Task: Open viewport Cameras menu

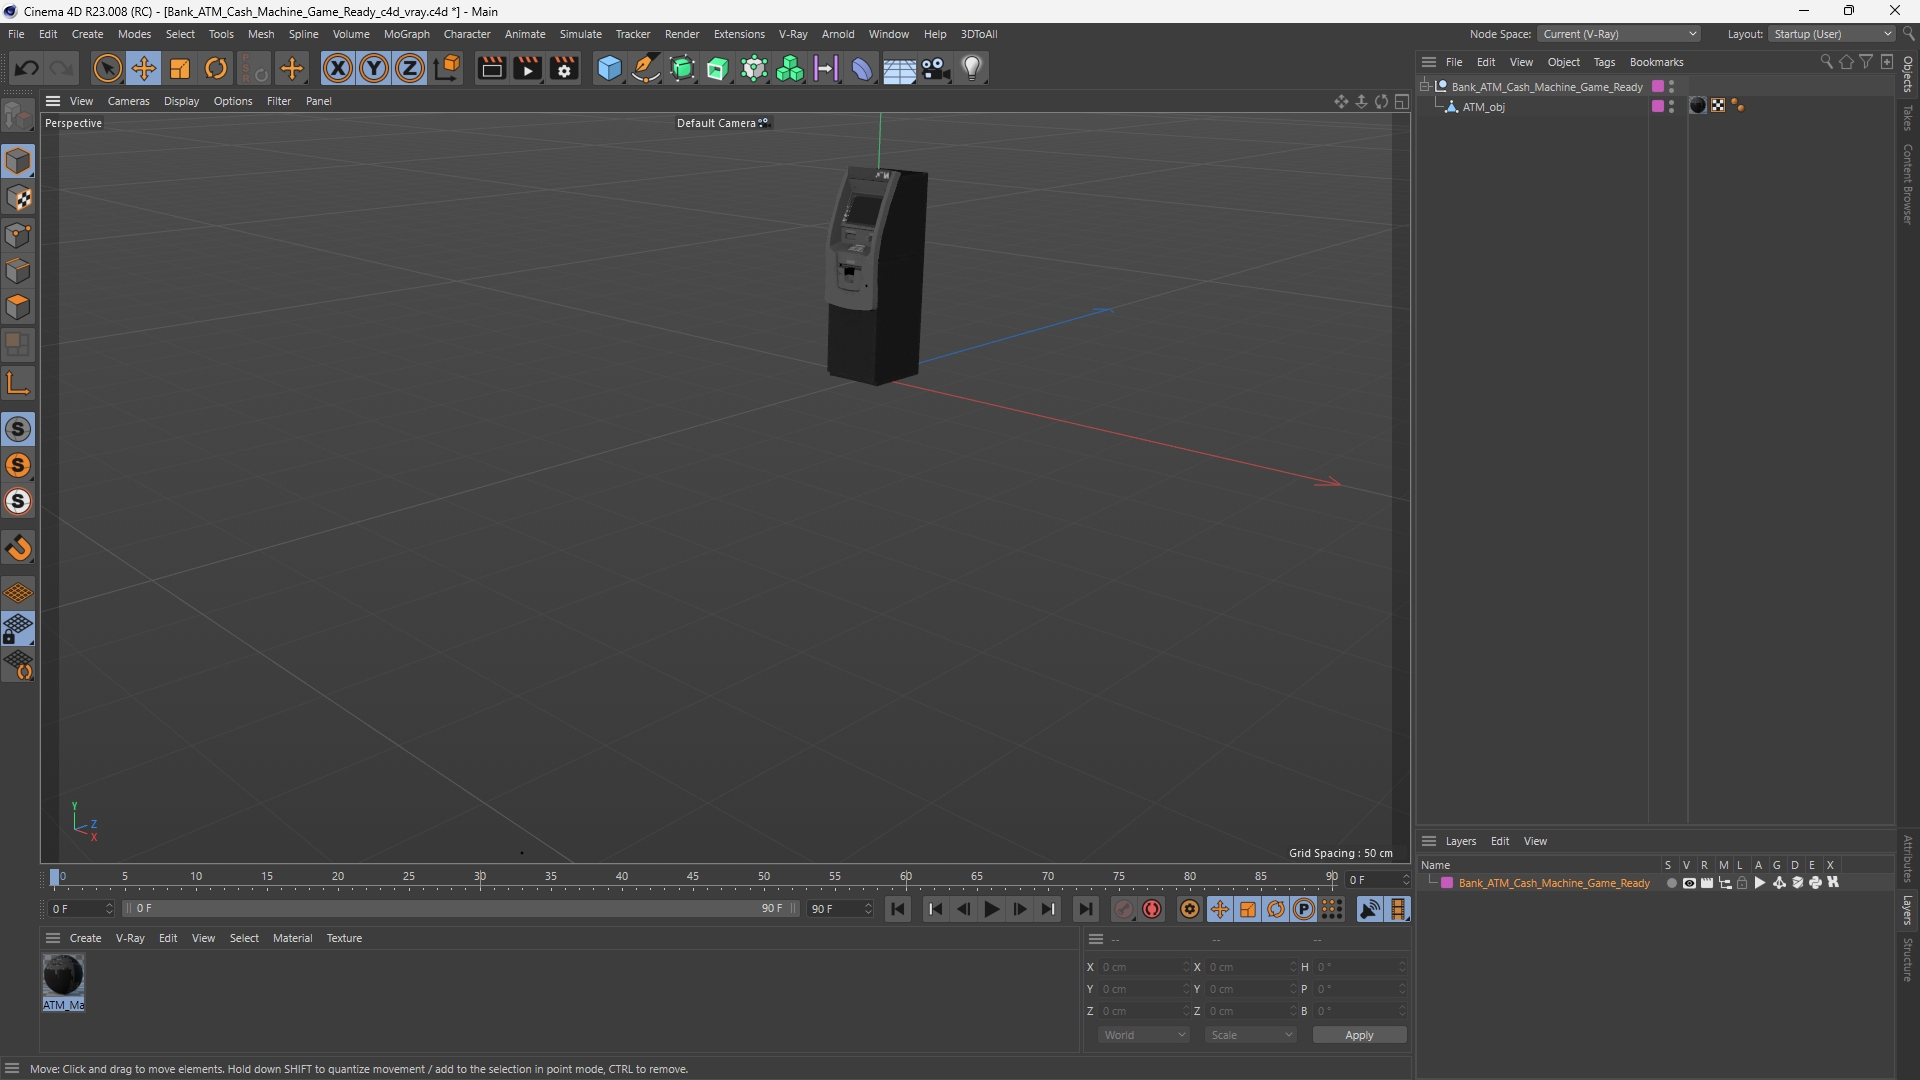Action: [x=128, y=101]
